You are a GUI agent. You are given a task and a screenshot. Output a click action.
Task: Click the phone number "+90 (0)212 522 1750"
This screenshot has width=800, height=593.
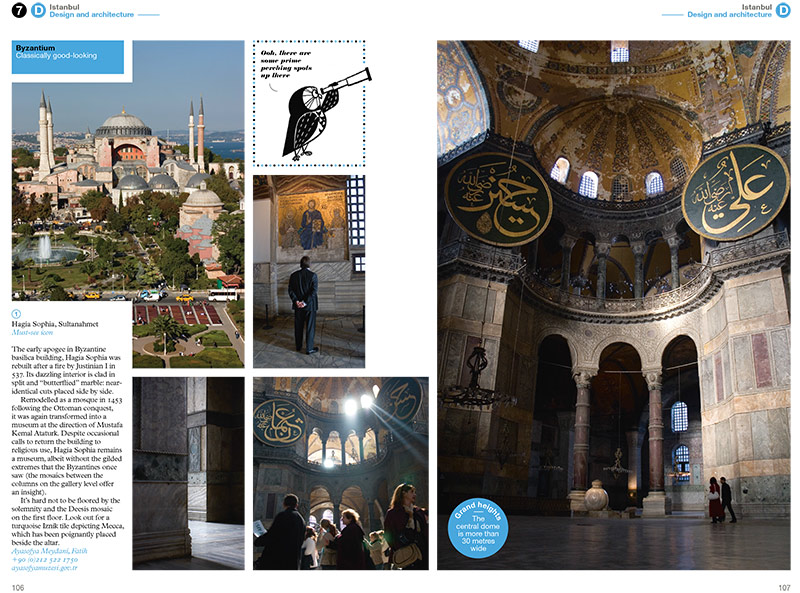(x=45, y=559)
